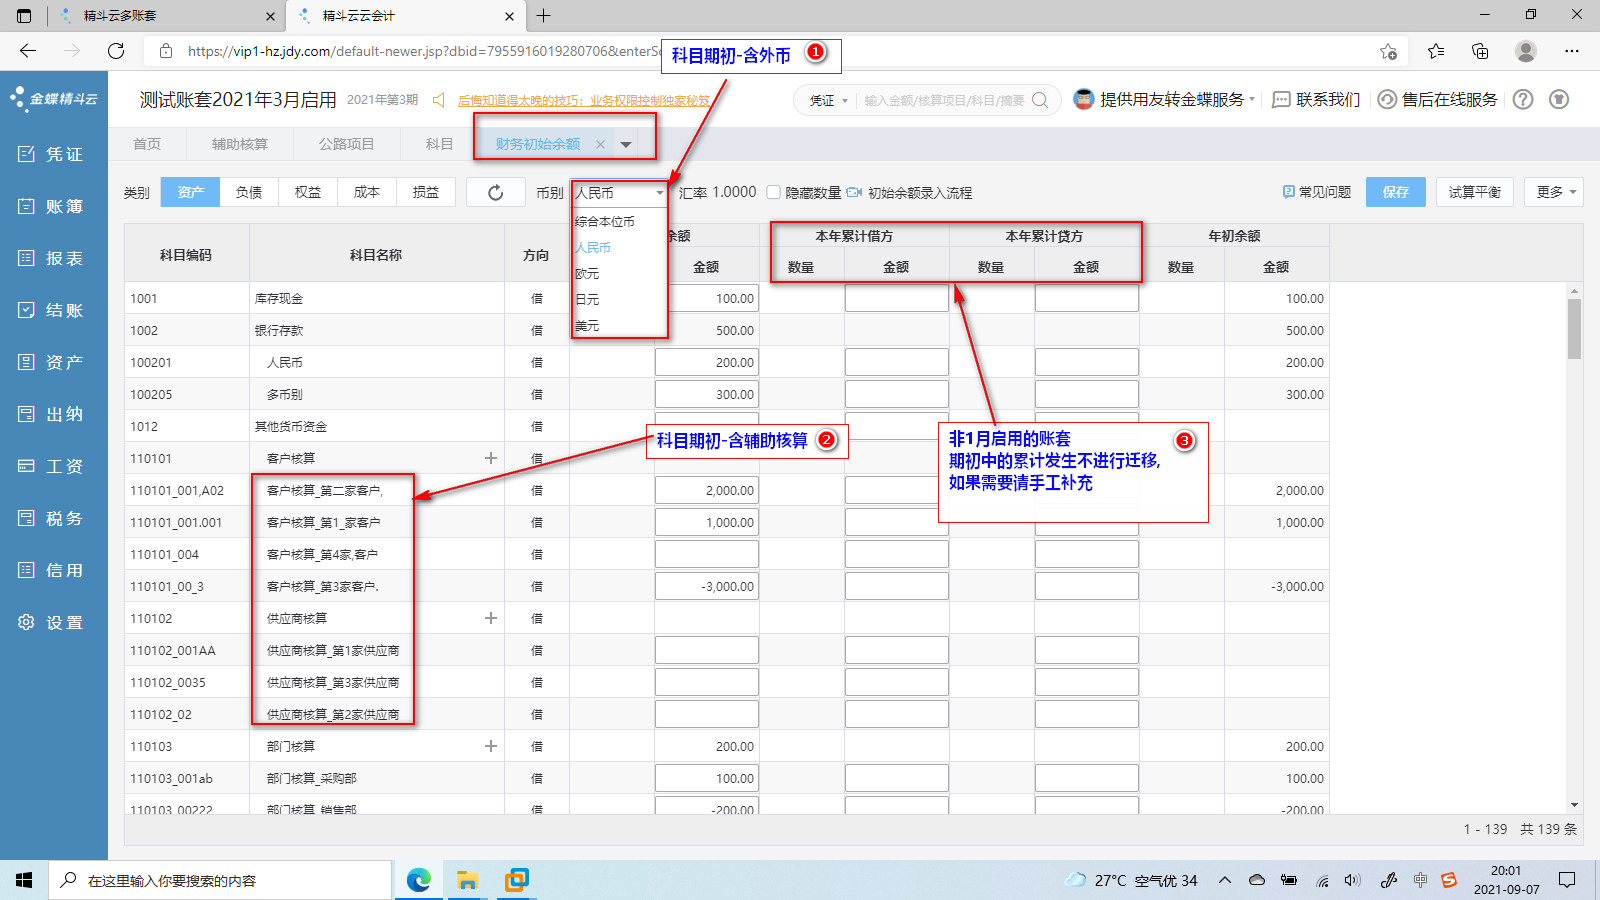
Task: Select the 负债 category toggle
Action: click(249, 192)
